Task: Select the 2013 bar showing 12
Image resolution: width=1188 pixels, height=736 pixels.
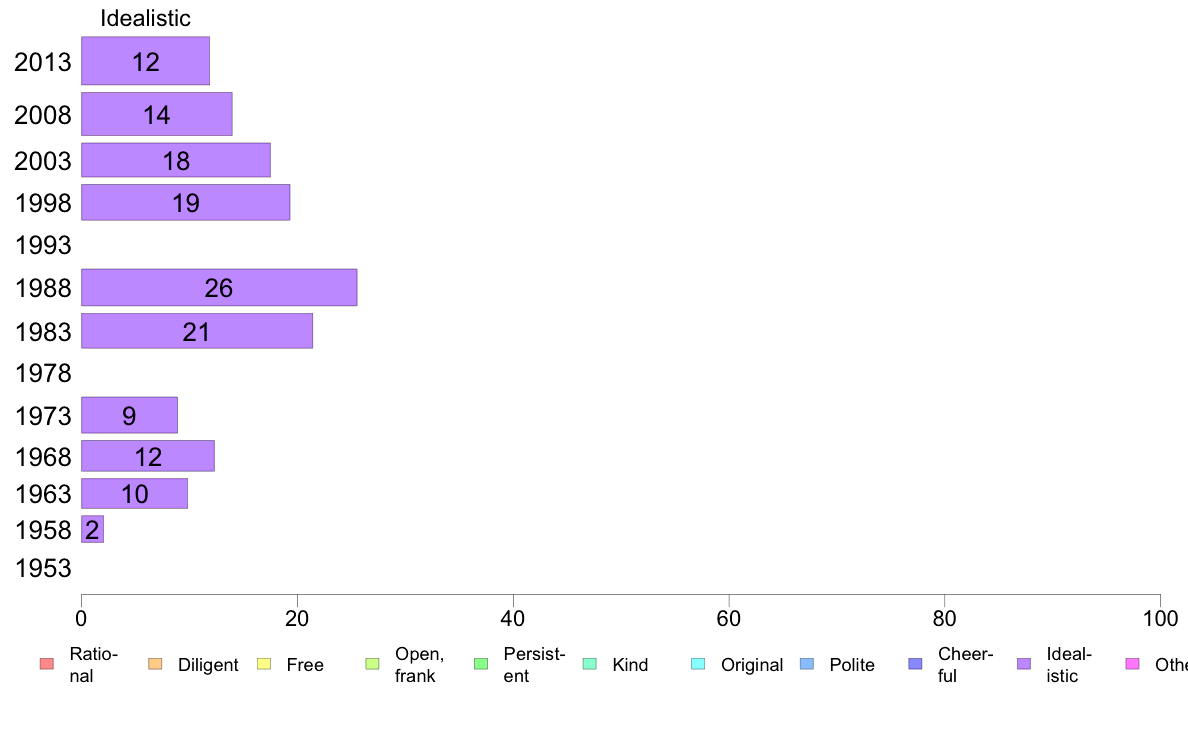Action: click(x=145, y=61)
